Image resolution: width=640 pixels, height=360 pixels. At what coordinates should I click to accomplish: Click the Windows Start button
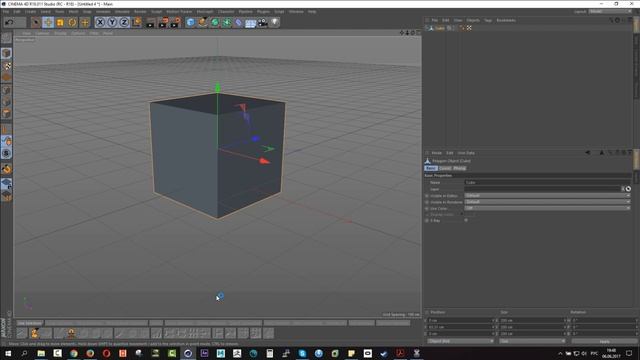coord(8,353)
